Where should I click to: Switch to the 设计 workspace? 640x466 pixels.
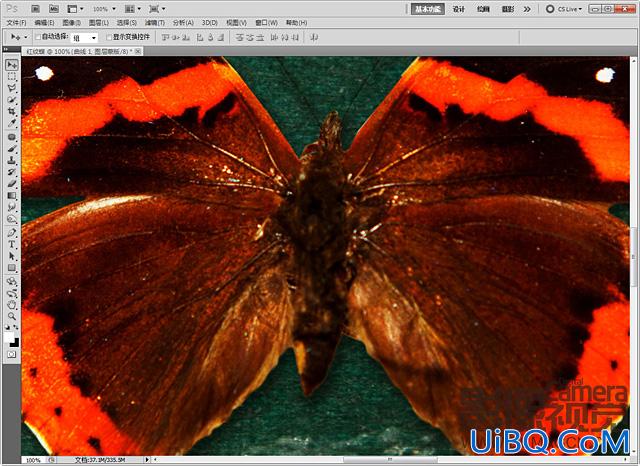click(459, 9)
